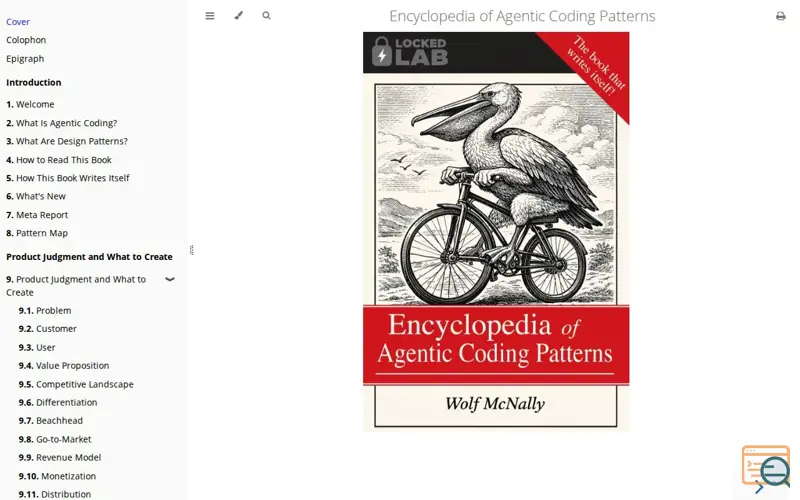Select section 9.11. Distribution
The height and width of the screenshot is (500, 800).
click(x=55, y=494)
